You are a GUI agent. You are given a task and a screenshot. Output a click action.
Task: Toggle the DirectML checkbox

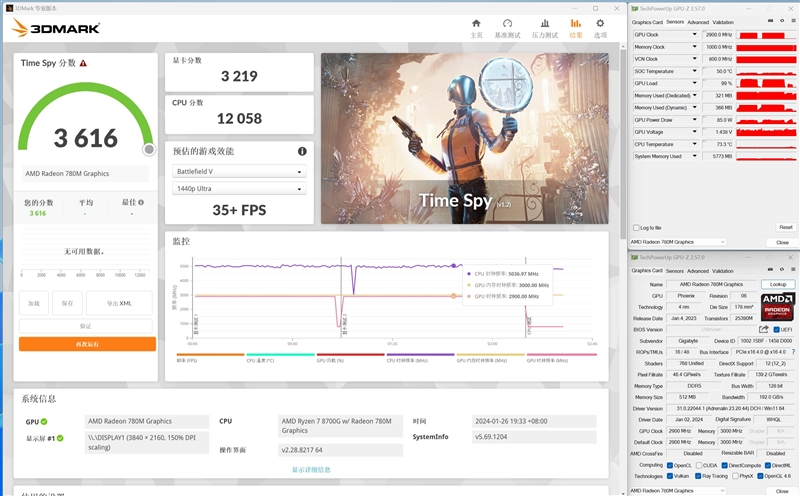pyautogui.click(x=768, y=465)
